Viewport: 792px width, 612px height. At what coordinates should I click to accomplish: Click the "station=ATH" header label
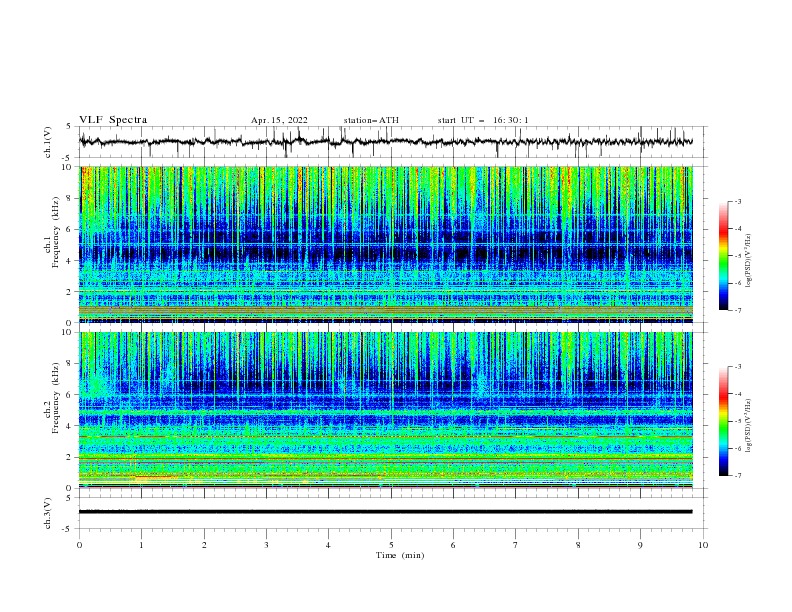[x=371, y=120]
